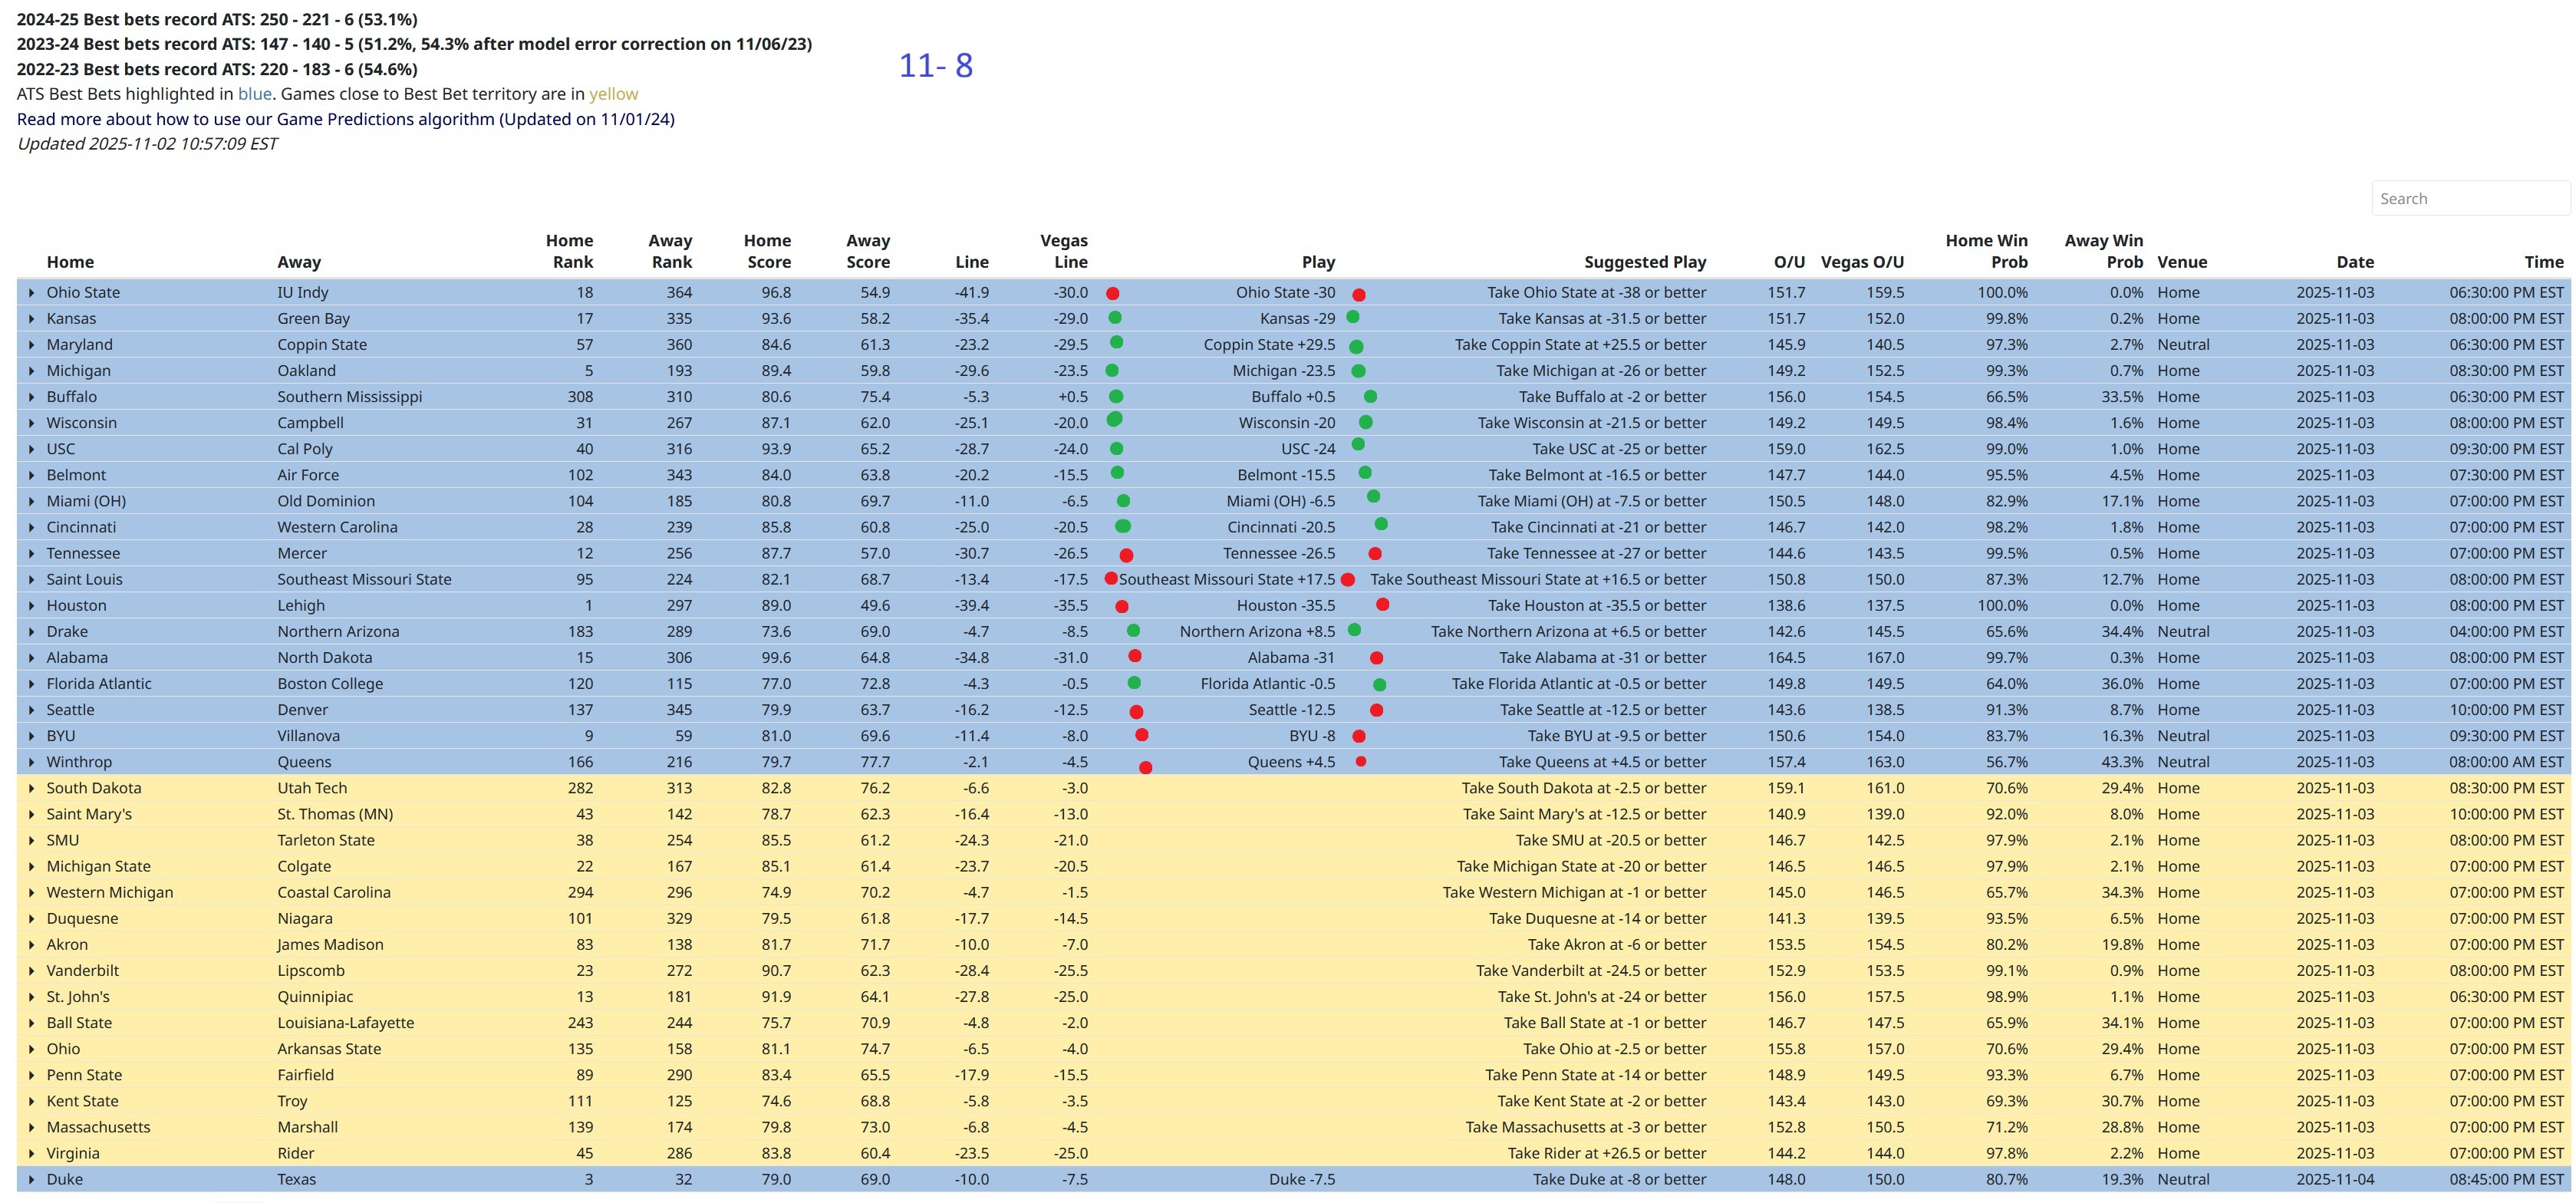Click green dot next to Kansas -29
Image resolution: width=2576 pixels, height=1203 pixels.
[x=1352, y=317]
